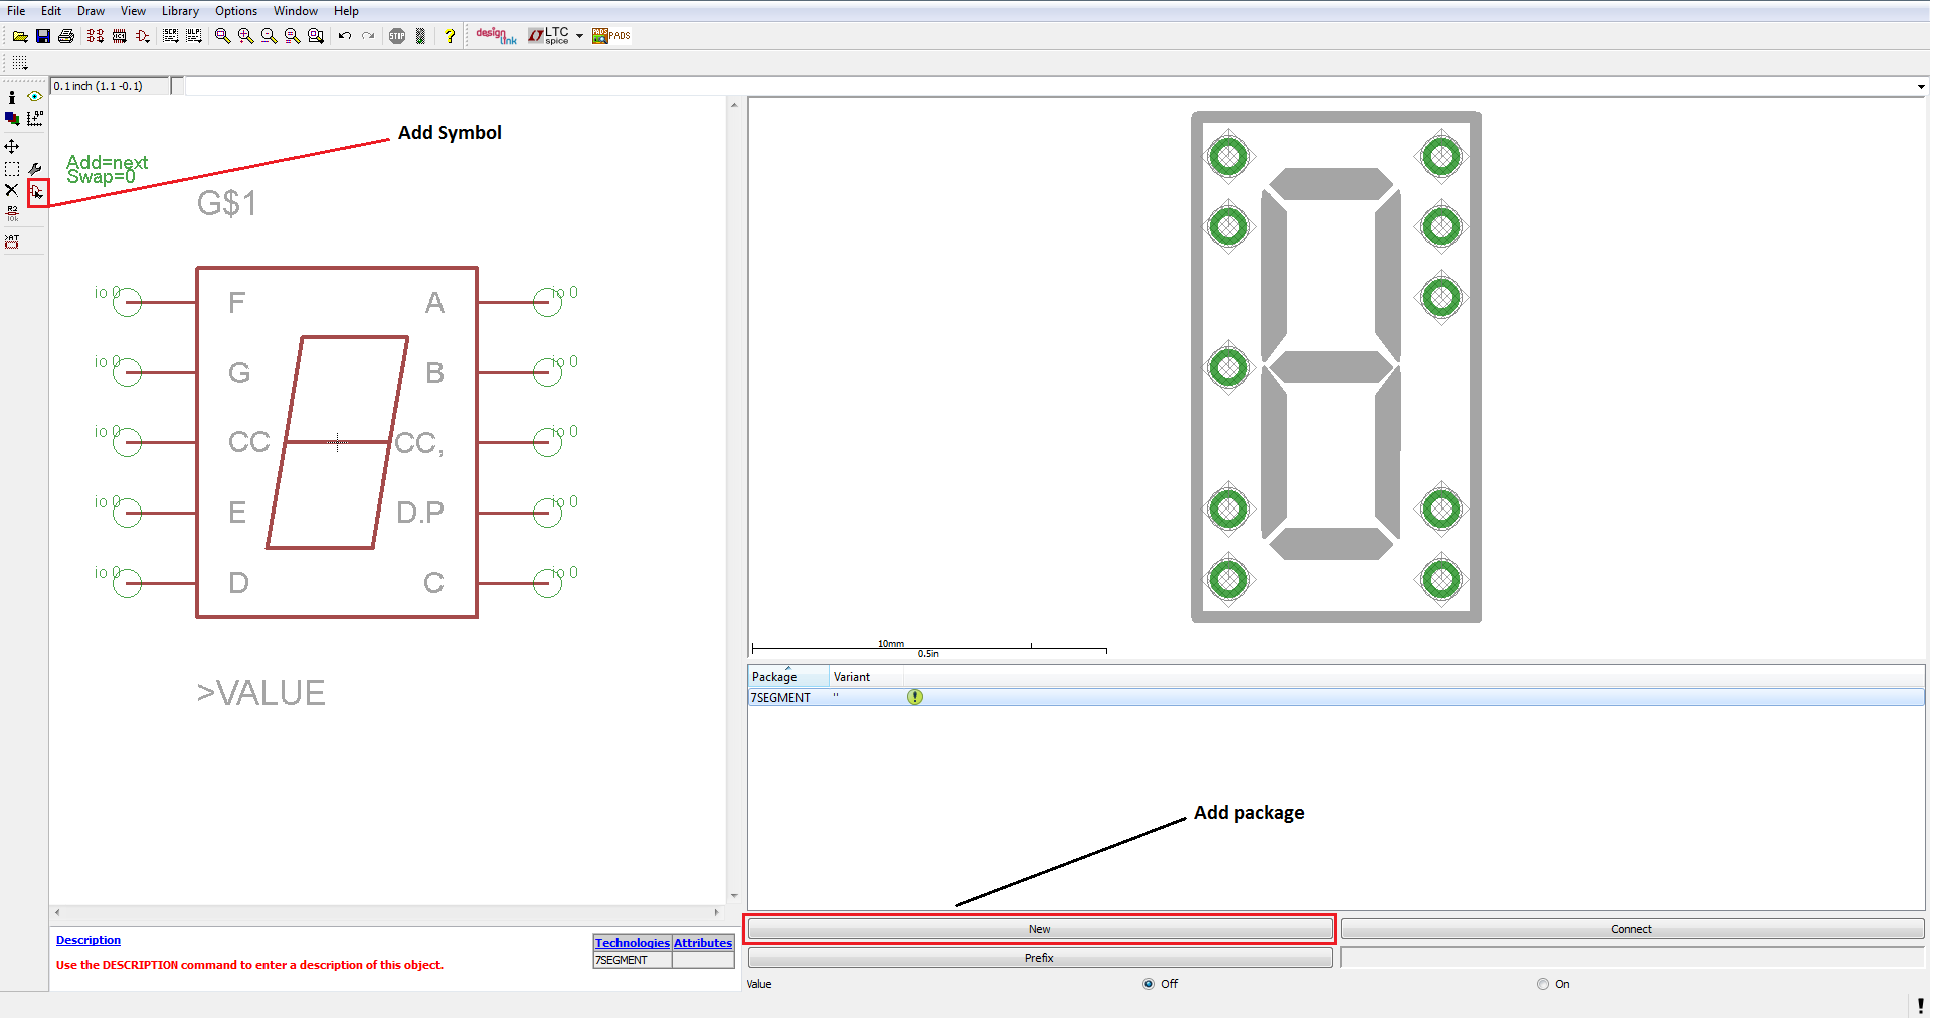1936x1028 pixels.
Task: Open the Technologies link
Action: click(632, 942)
